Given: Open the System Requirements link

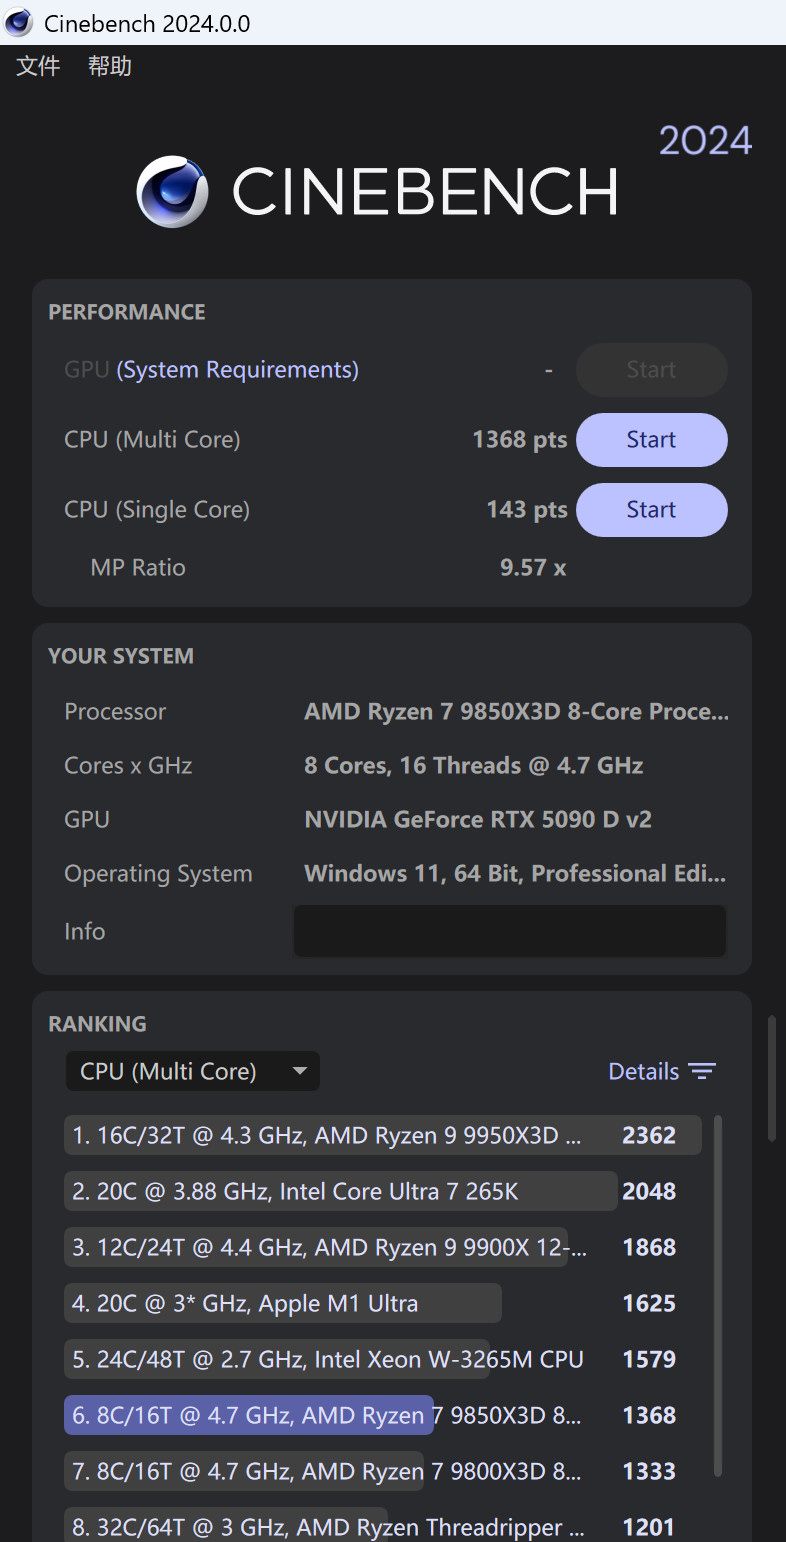Looking at the screenshot, I should [237, 369].
